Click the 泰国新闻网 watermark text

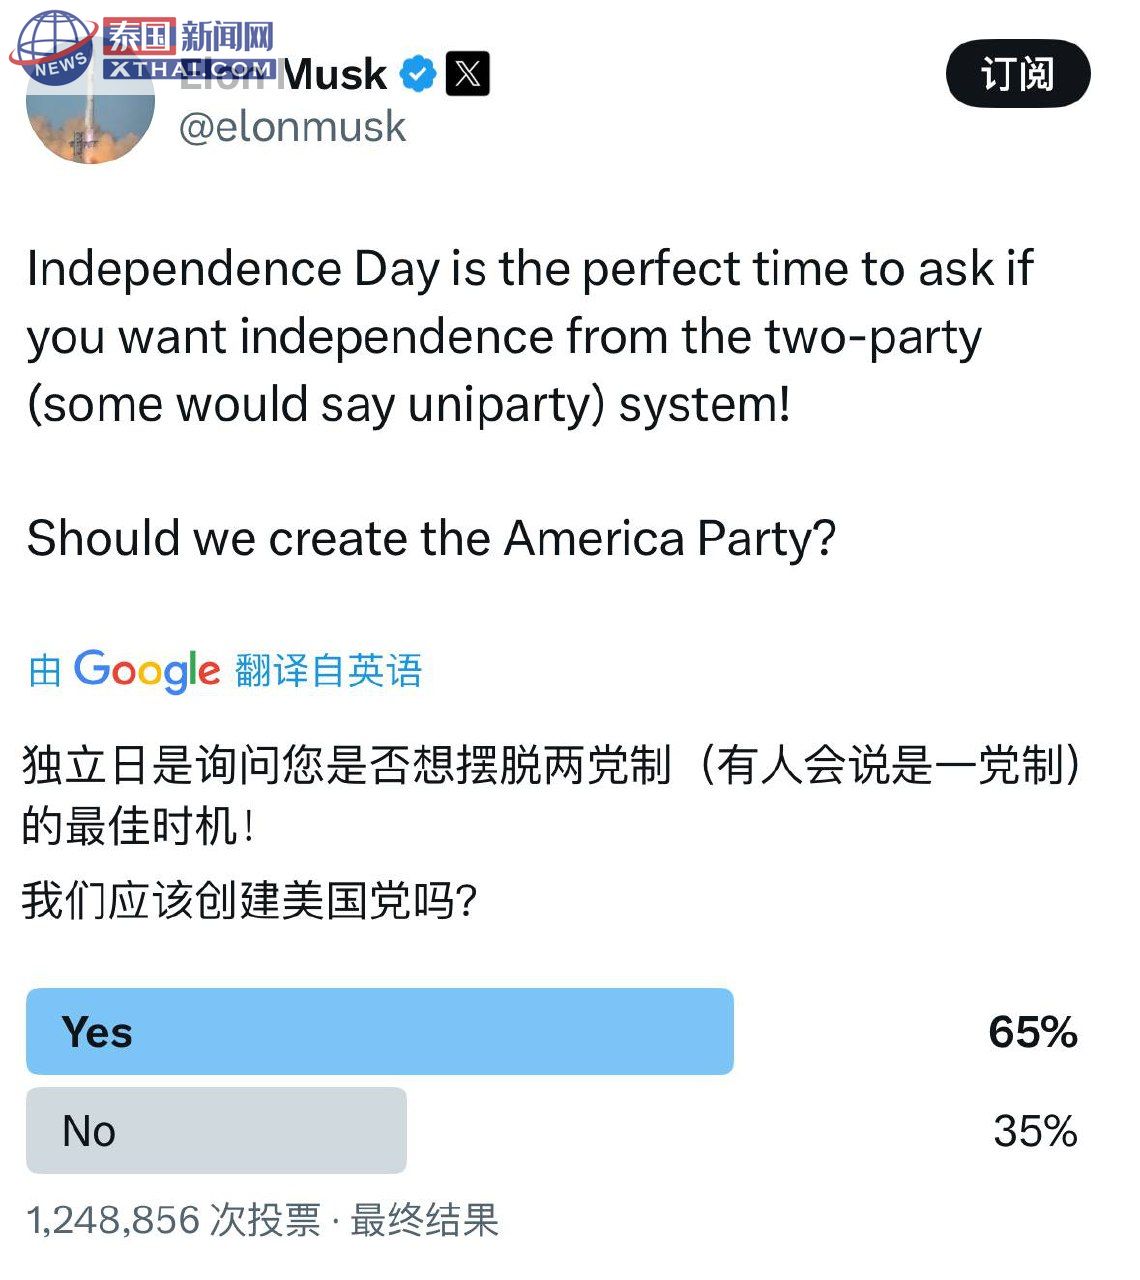coord(190,37)
